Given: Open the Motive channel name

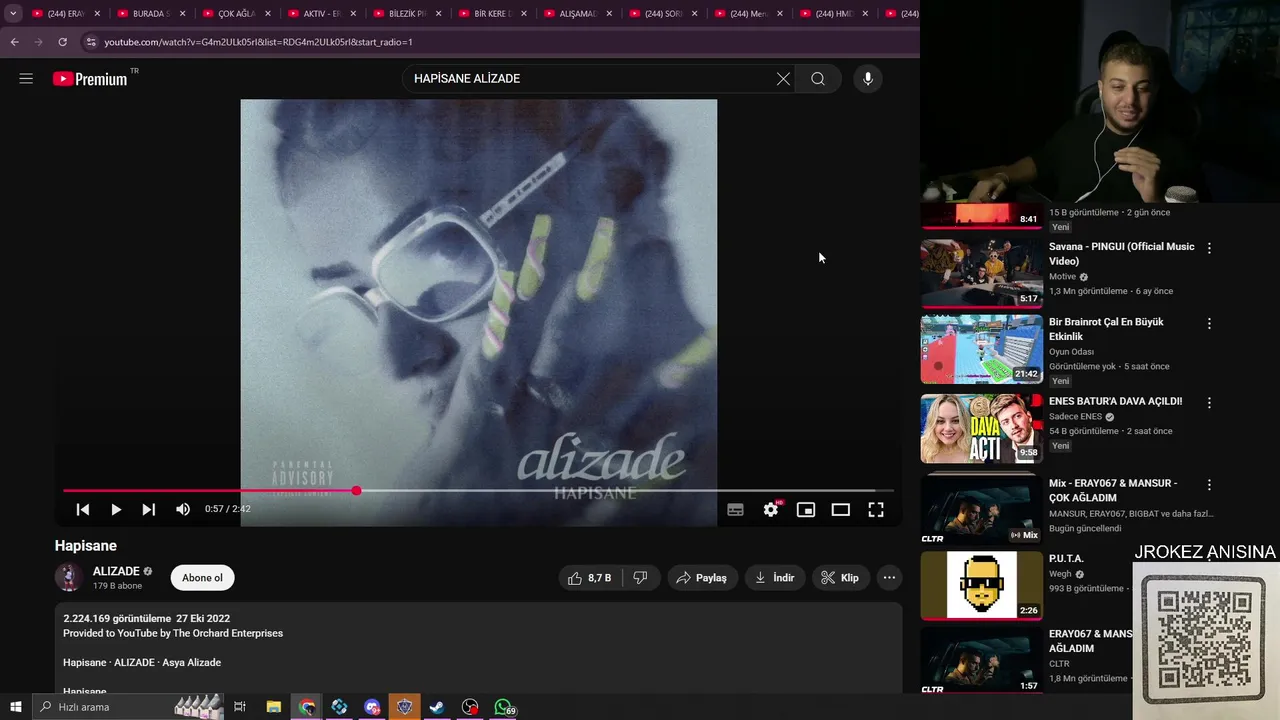Looking at the screenshot, I should (x=1062, y=277).
